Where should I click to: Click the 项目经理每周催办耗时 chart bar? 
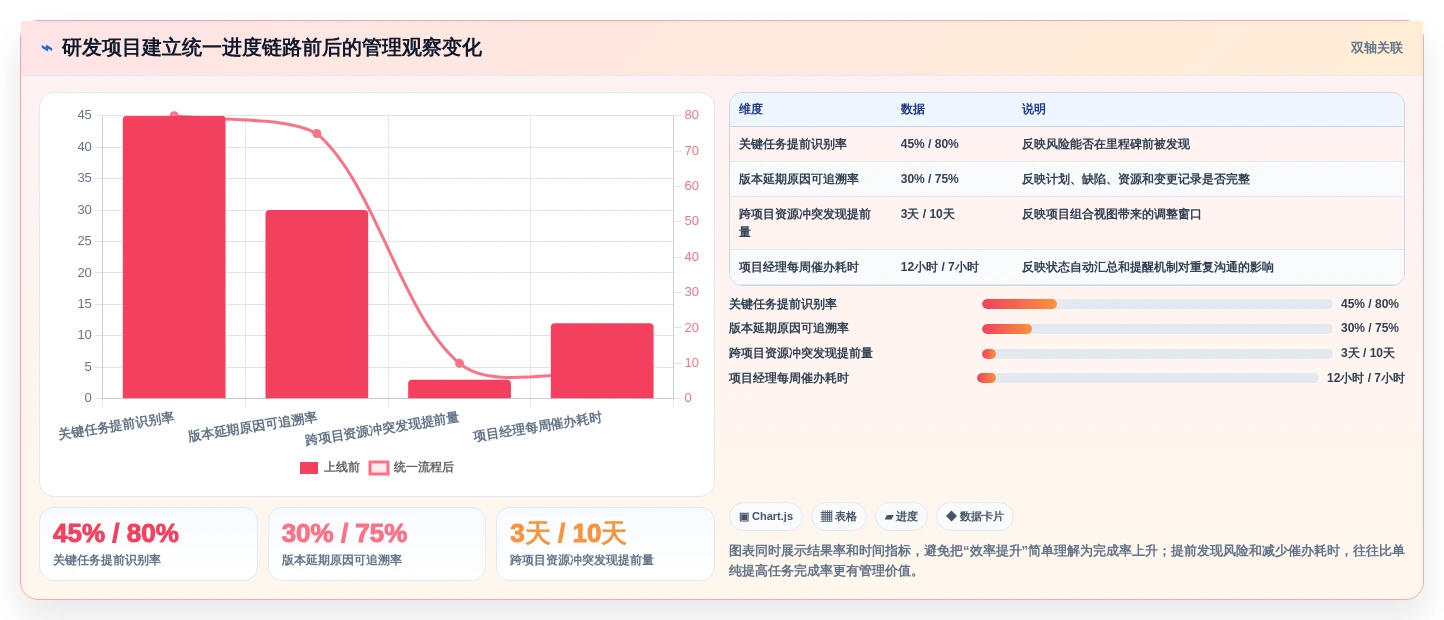(602, 361)
